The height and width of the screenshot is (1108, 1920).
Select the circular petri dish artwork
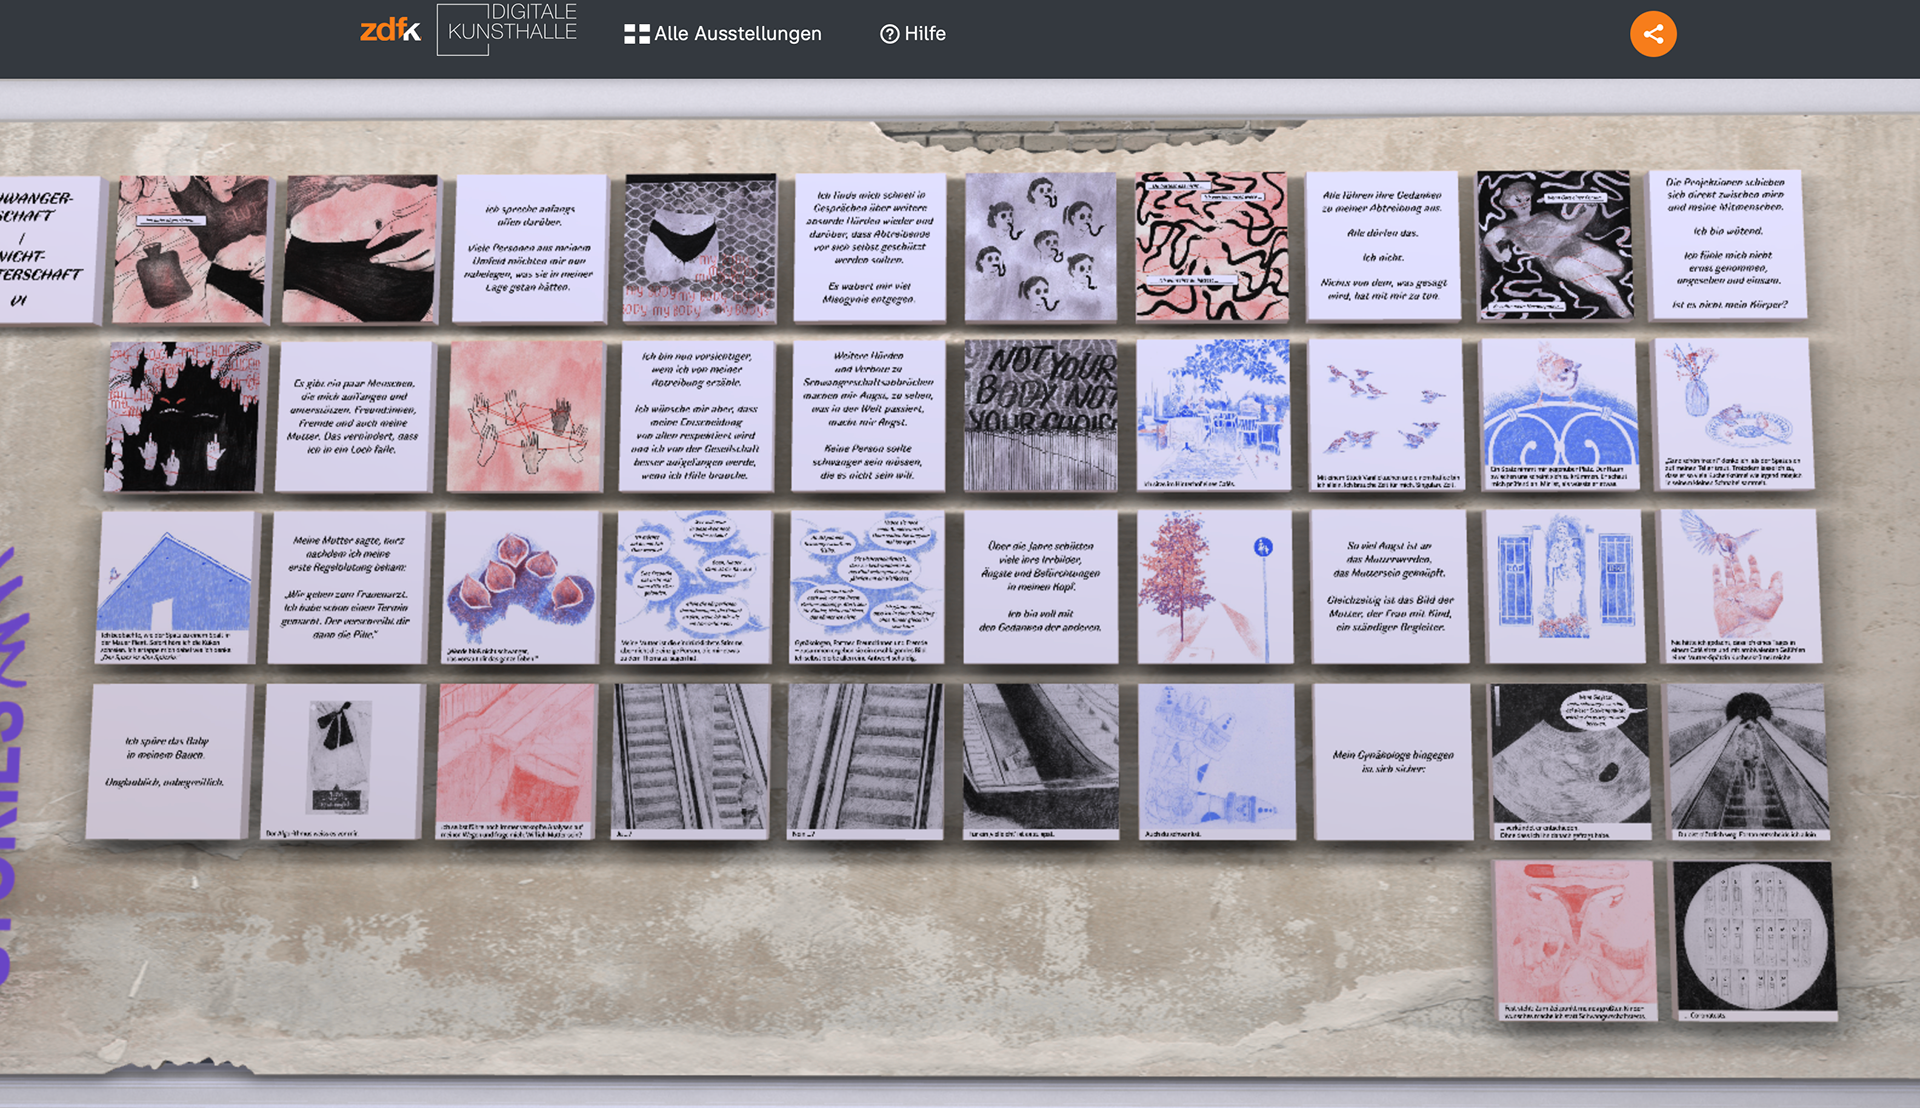point(1755,940)
